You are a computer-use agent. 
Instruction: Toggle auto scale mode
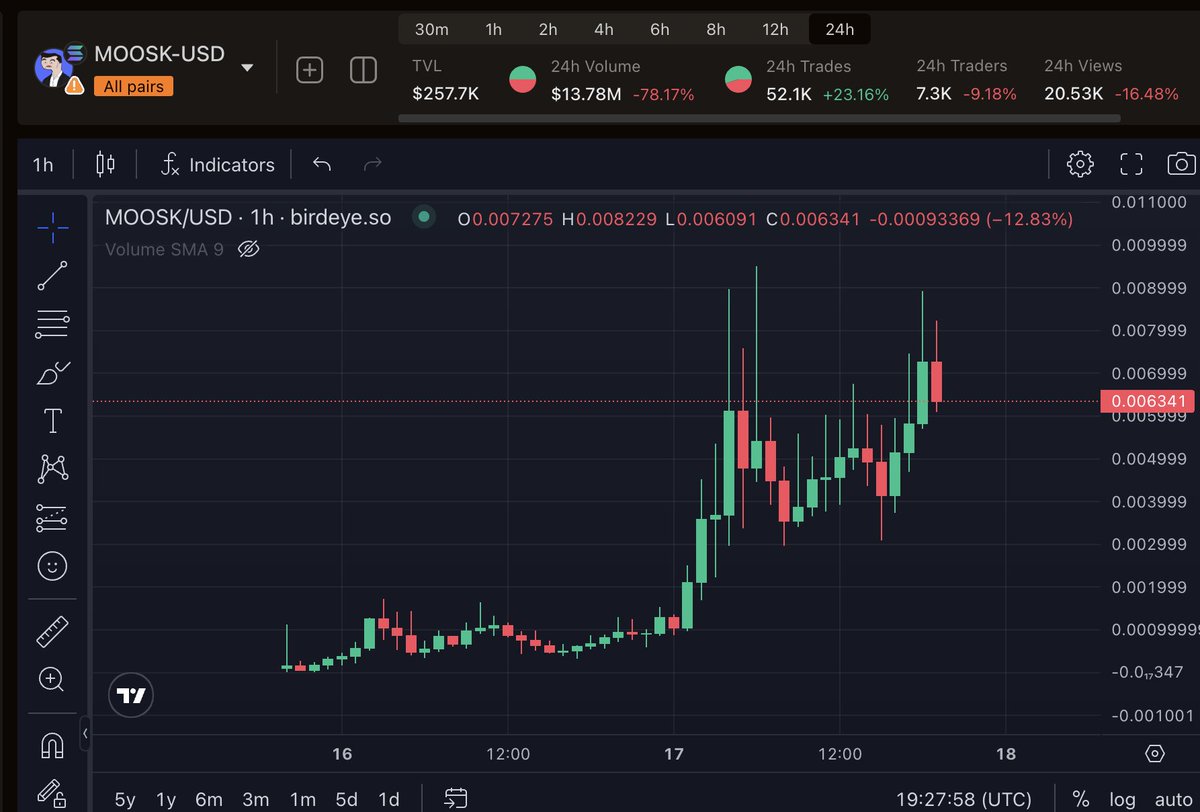coord(1173,799)
